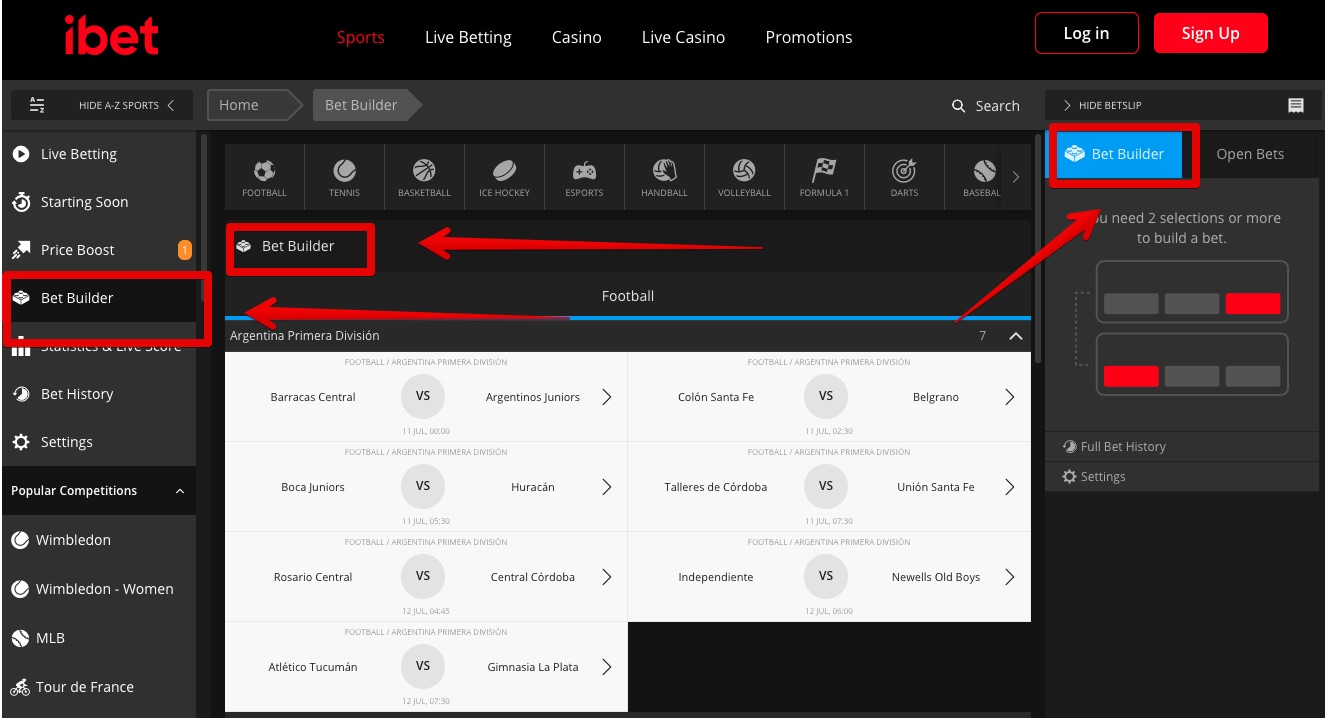This screenshot has width=1325, height=718.
Task: Select the Football tab heading
Action: 628,296
